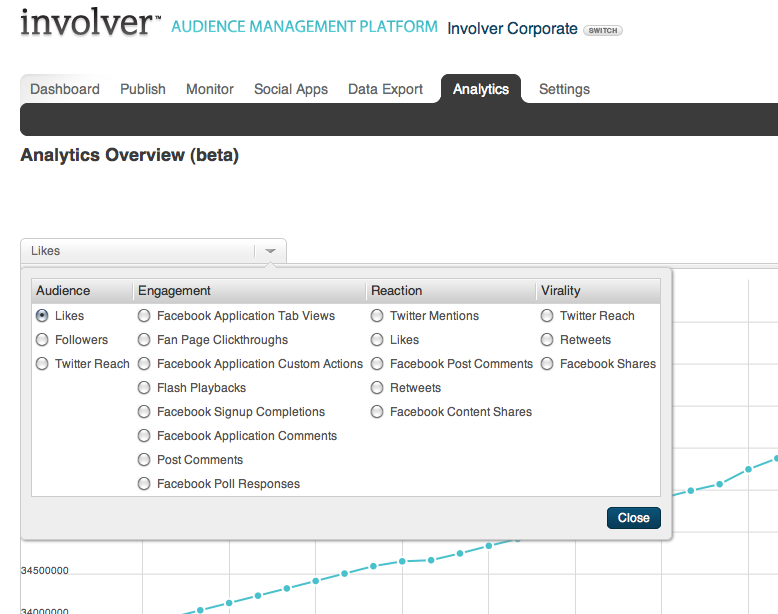Screen dimensions: 778x614
Task: Click the Engagement column header
Action: point(250,291)
